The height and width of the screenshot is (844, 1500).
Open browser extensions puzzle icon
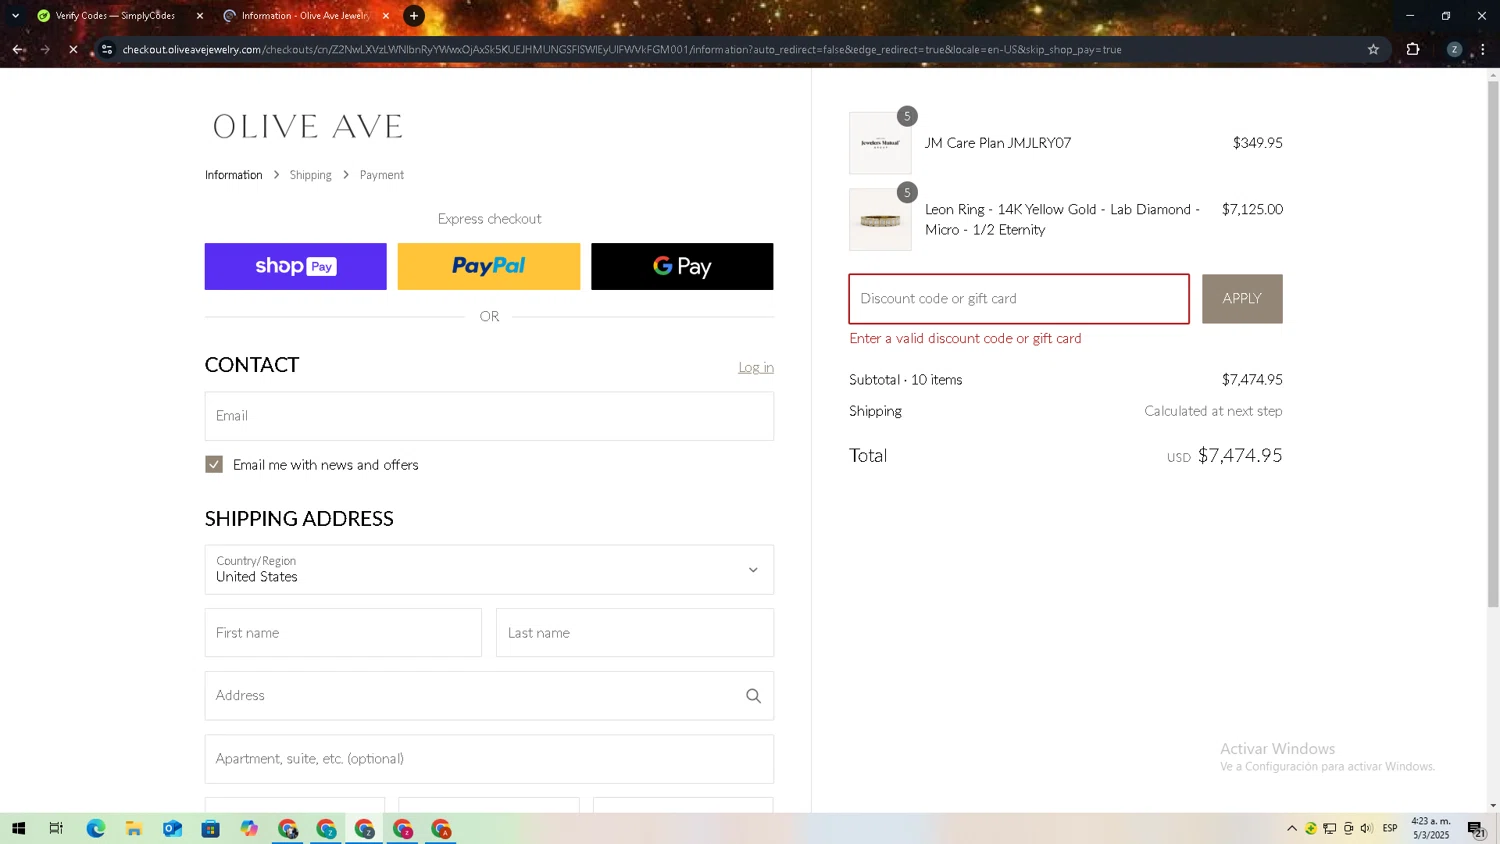point(1413,49)
